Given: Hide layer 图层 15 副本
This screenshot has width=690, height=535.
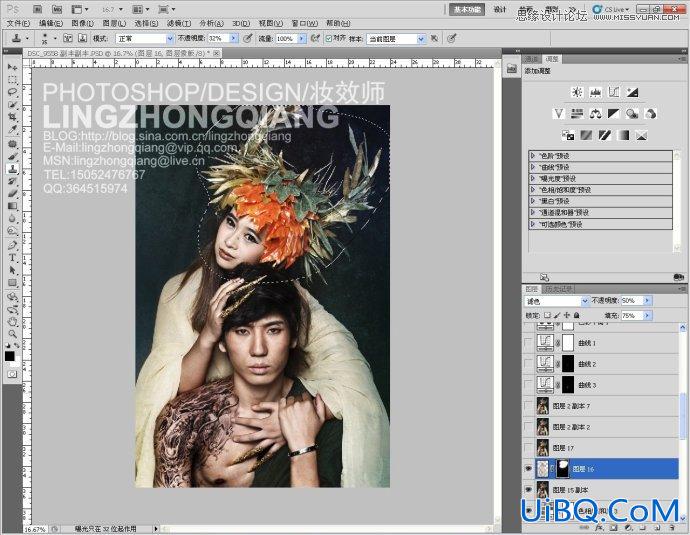Looking at the screenshot, I should pos(529,490).
